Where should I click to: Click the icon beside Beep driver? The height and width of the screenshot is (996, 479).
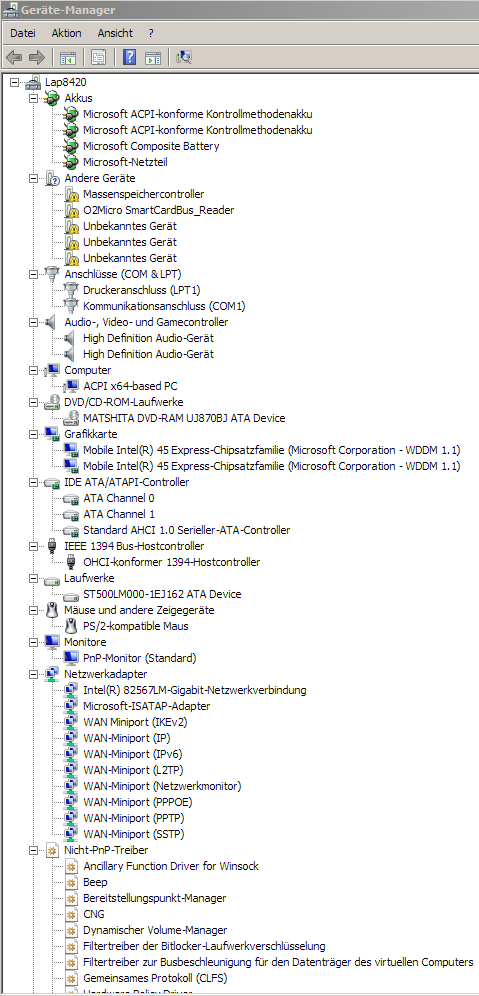(x=72, y=882)
